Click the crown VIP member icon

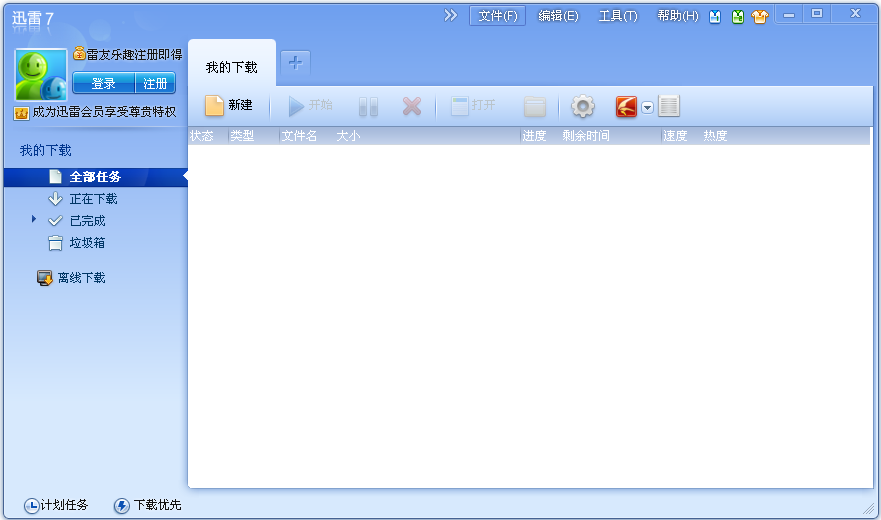pyautogui.click(x=21, y=113)
